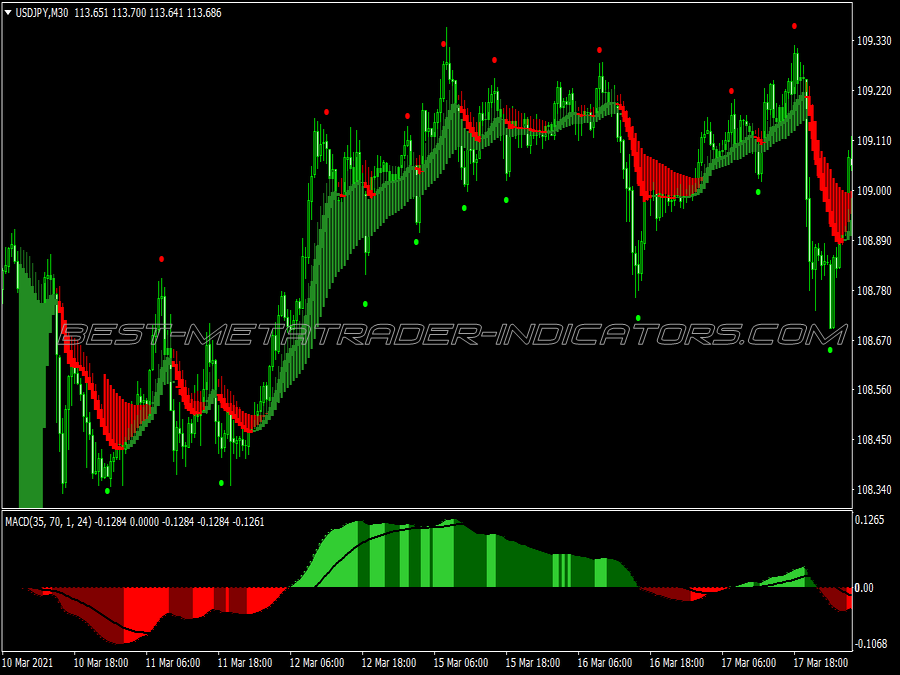The height and width of the screenshot is (675, 900).
Task: Select the 109.000 price level label
Action: click(x=874, y=191)
